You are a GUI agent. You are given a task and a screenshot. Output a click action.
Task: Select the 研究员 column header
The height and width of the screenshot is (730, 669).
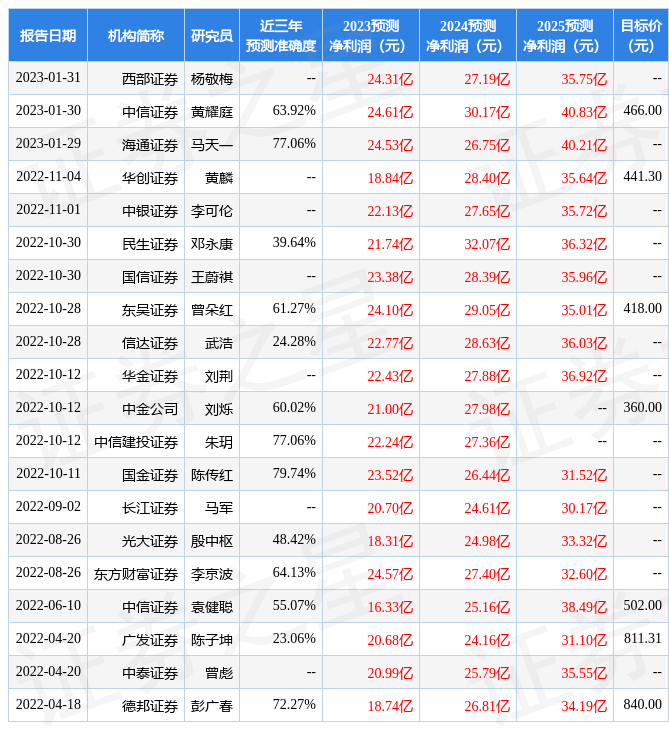(x=212, y=35)
